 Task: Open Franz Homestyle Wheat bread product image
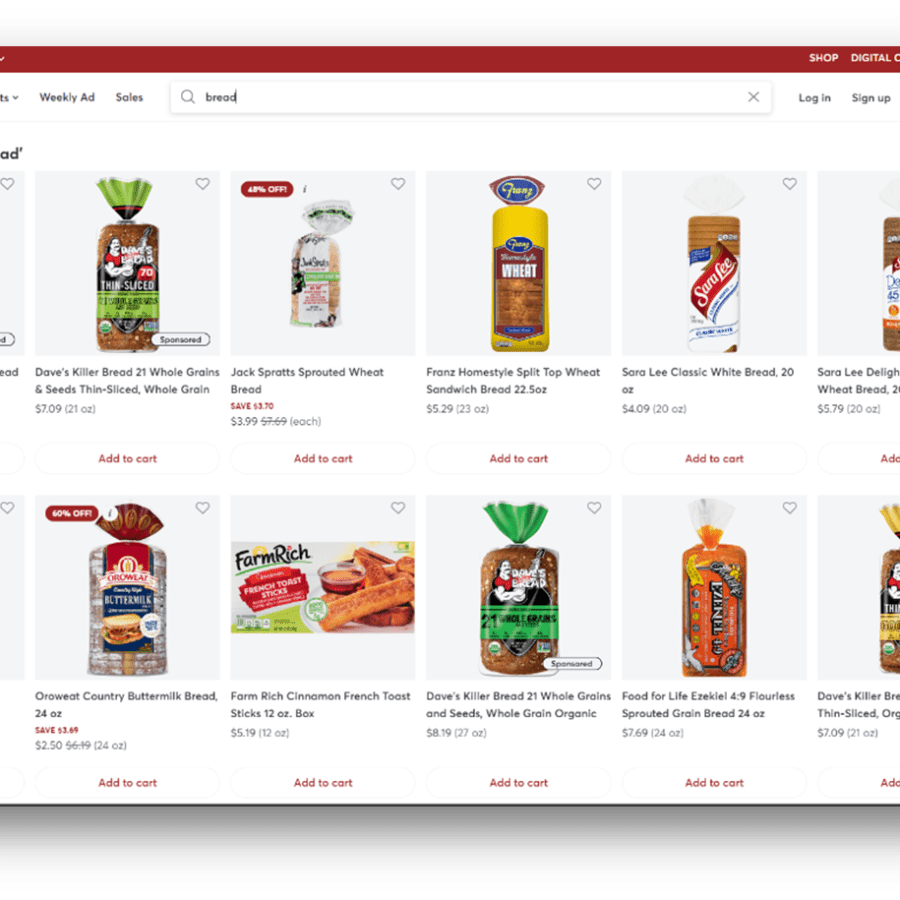click(x=518, y=263)
